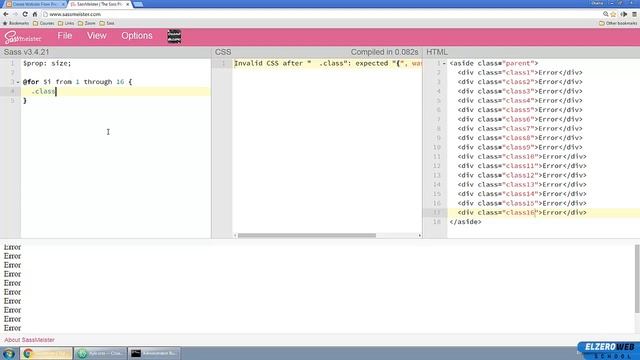Click the dark badge icon next to Options
The height and width of the screenshot is (360, 640).
click(174, 36)
